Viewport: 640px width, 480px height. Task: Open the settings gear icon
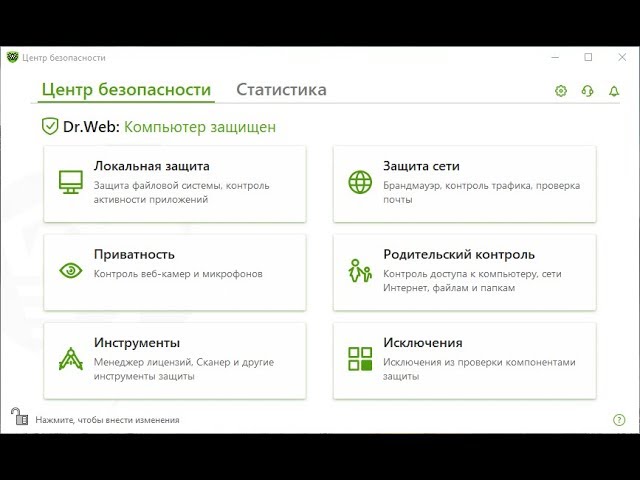click(561, 91)
